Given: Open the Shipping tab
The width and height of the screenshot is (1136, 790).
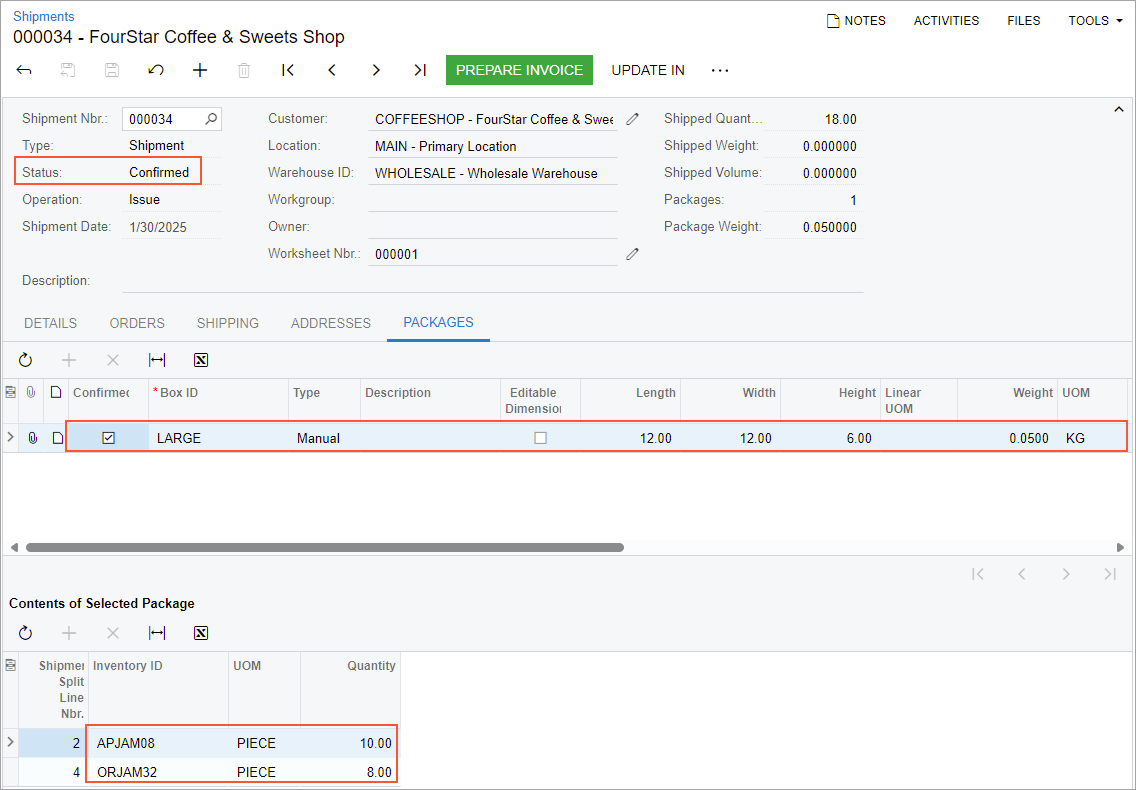Looking at the screenshot, I should (227, 323).
